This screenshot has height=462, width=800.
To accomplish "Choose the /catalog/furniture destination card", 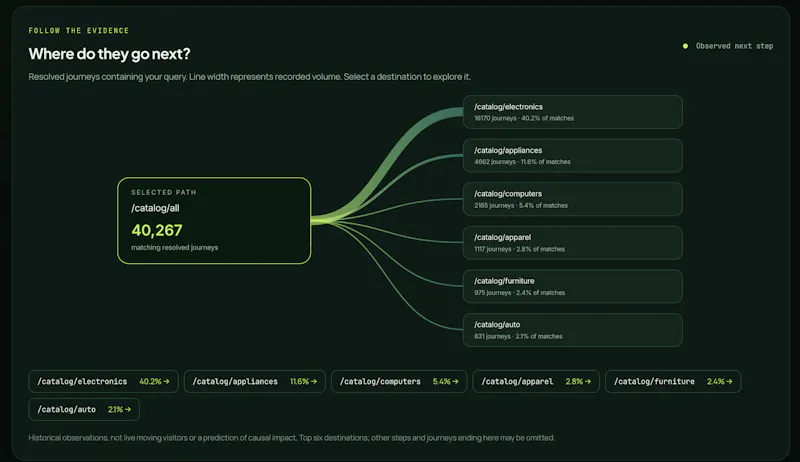I will [x=572, y=286].
